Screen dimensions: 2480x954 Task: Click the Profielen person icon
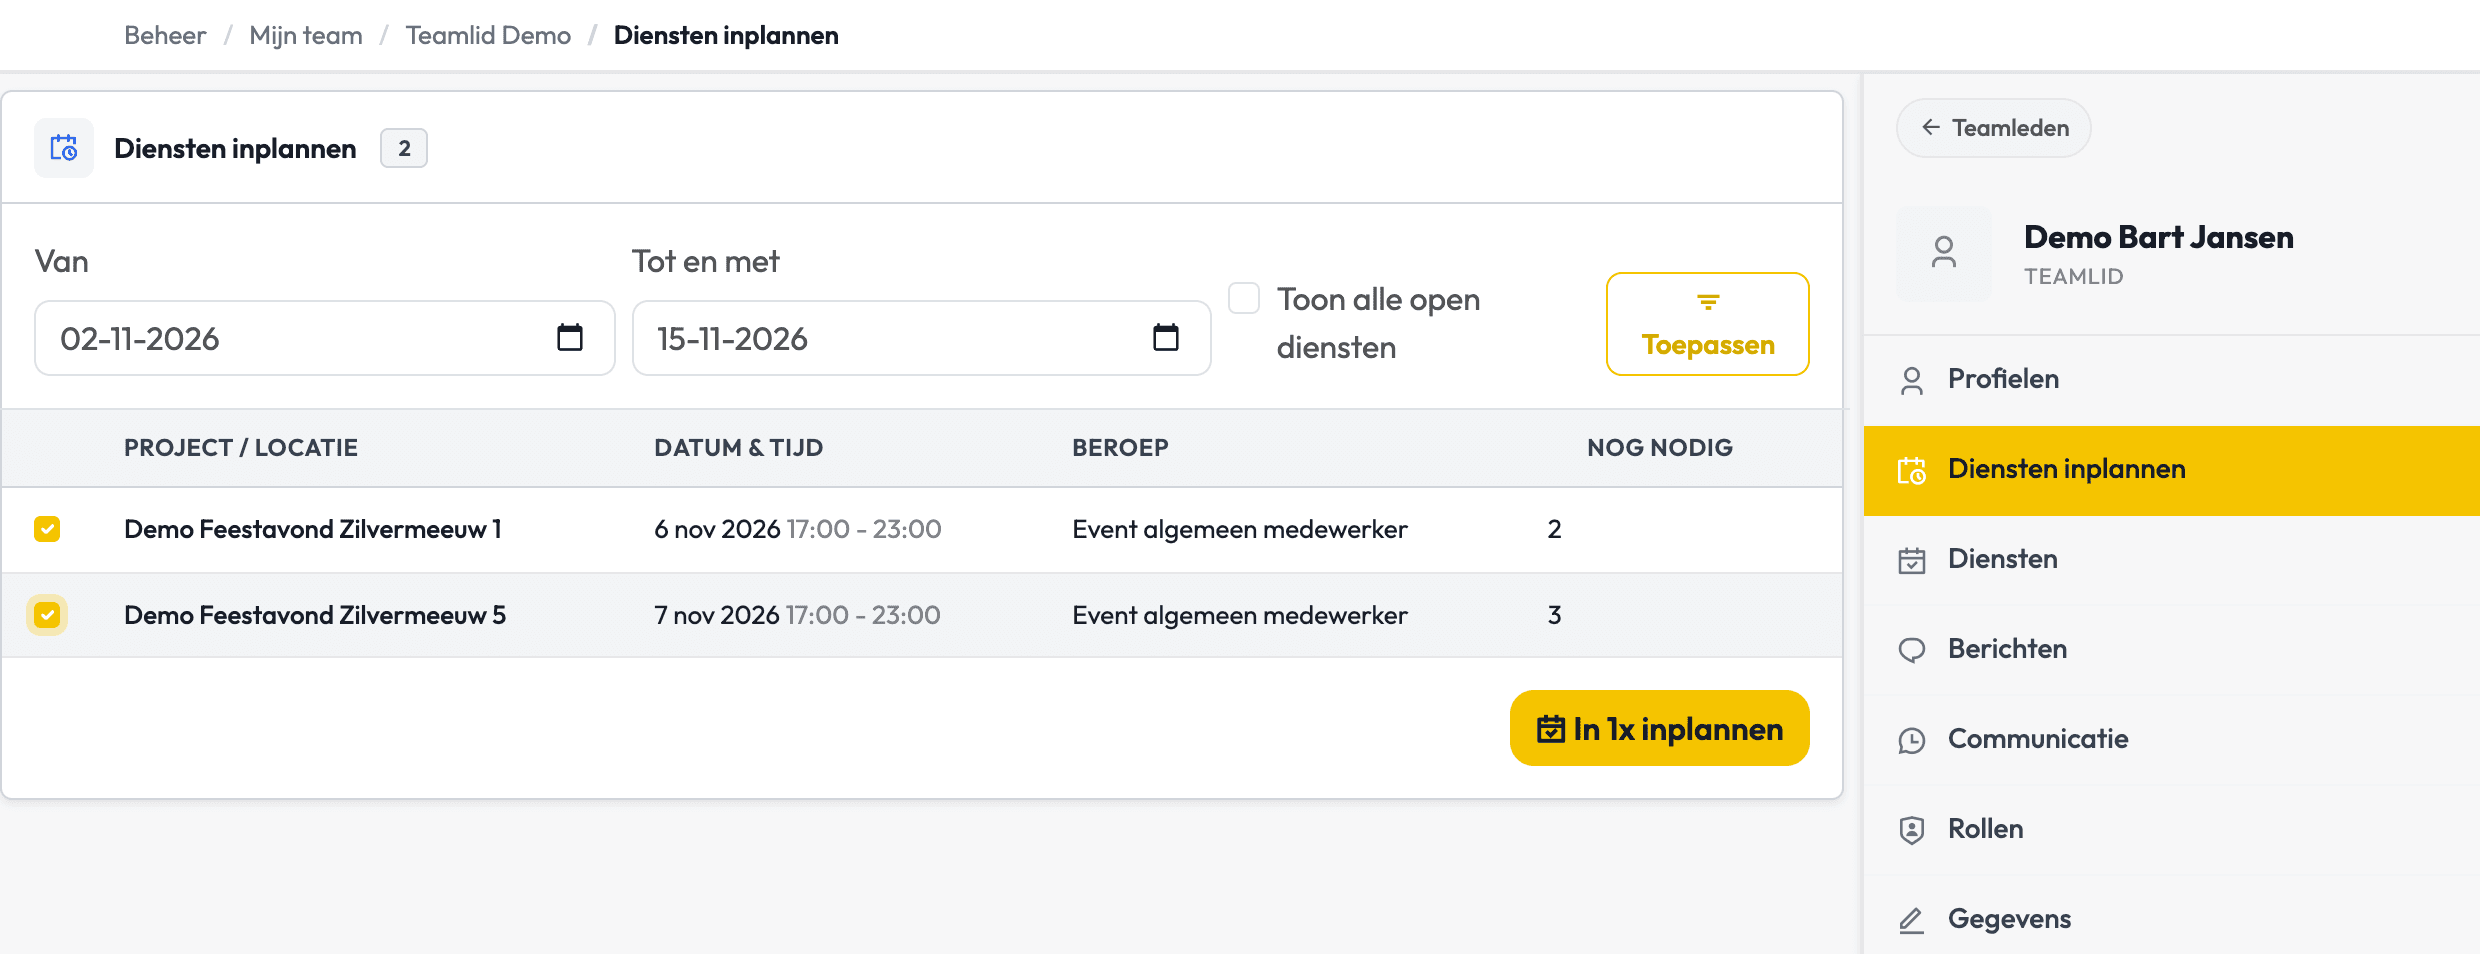click(x=1912, y=380)
